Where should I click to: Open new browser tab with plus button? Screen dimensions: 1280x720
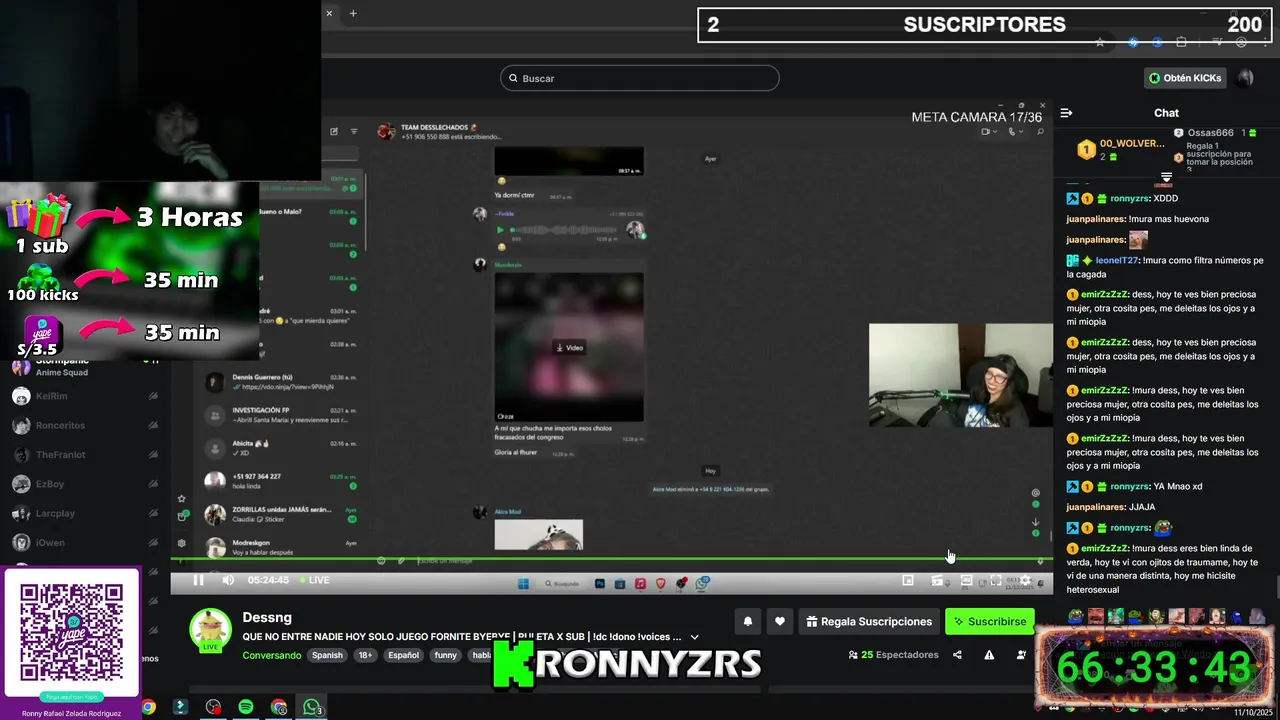353,13
